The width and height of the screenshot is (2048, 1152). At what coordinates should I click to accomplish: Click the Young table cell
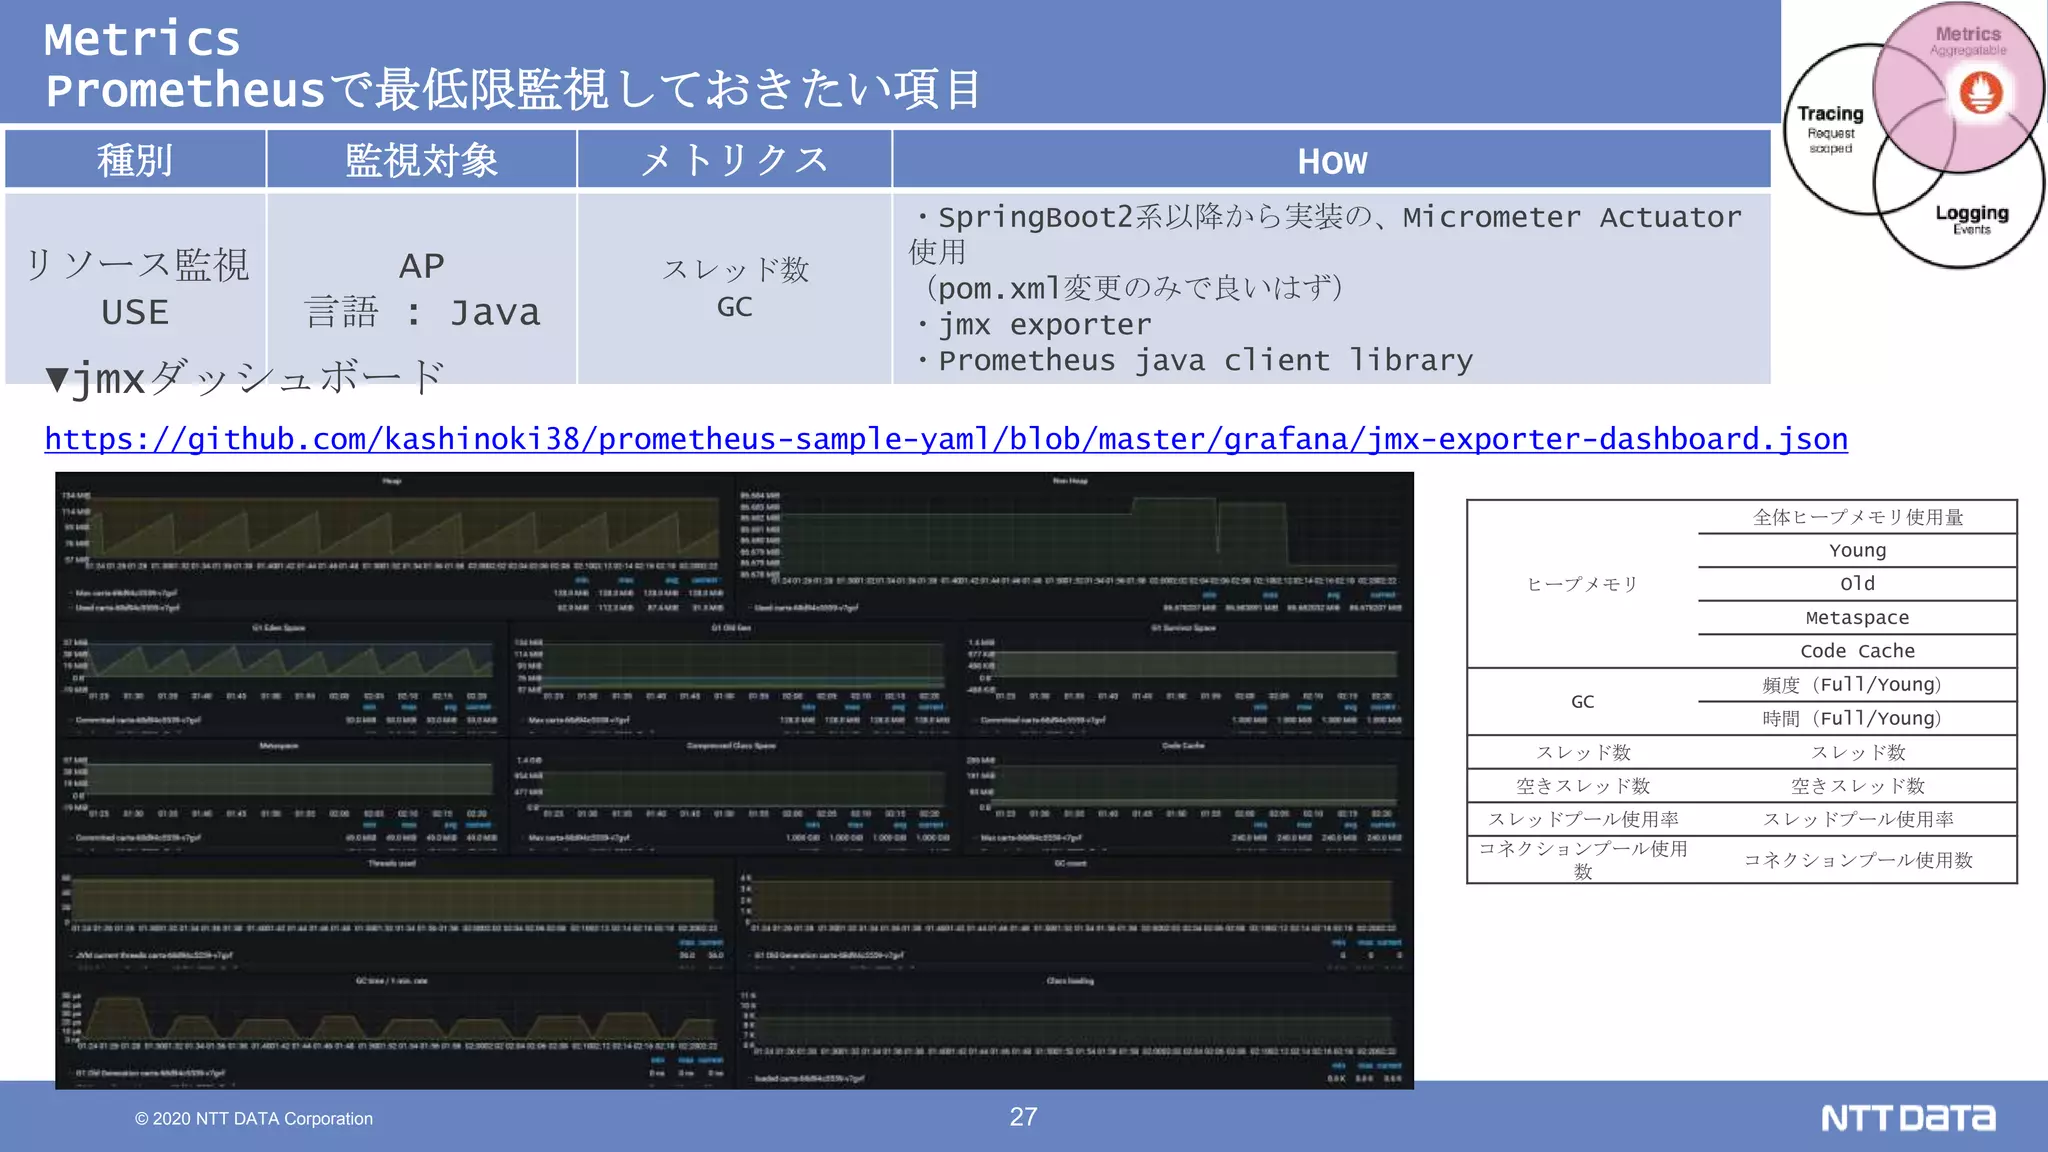[x=1857, y=551]
